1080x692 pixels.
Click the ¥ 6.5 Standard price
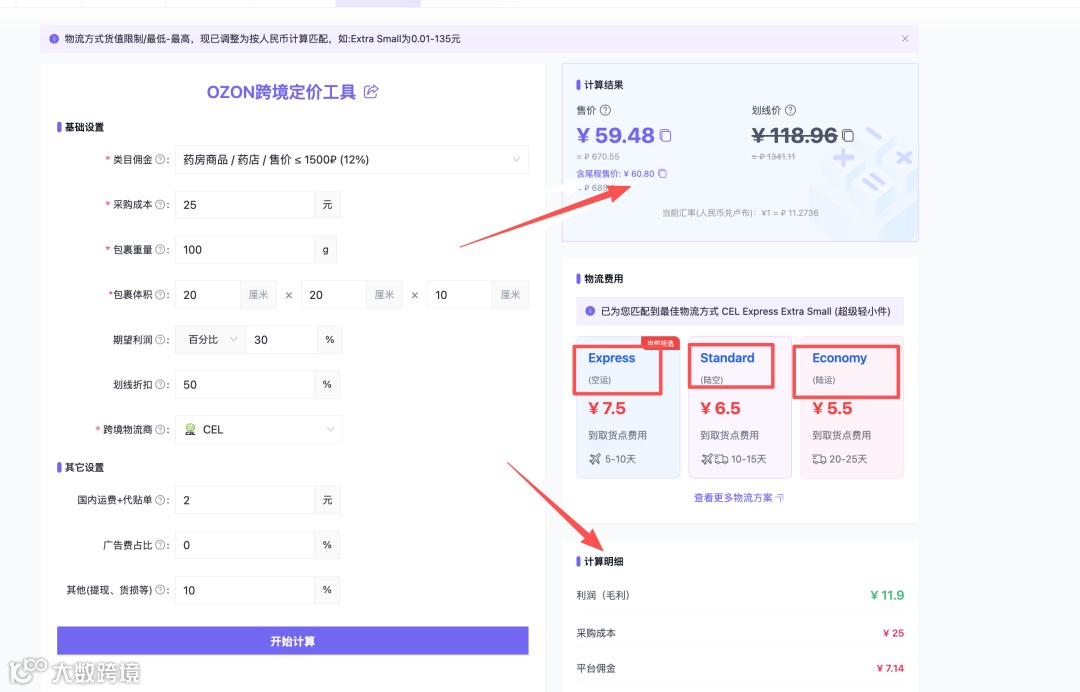(x=720, y=409)
